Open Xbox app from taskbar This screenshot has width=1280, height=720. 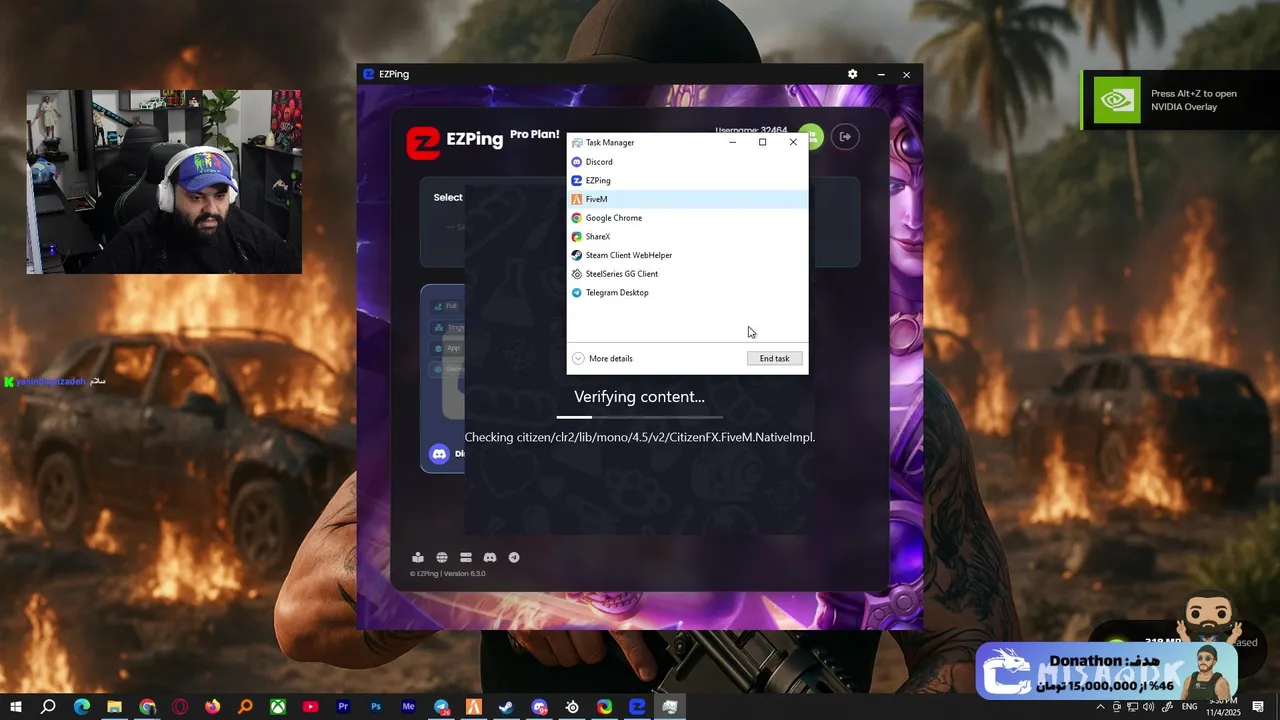tap(278, 707)
